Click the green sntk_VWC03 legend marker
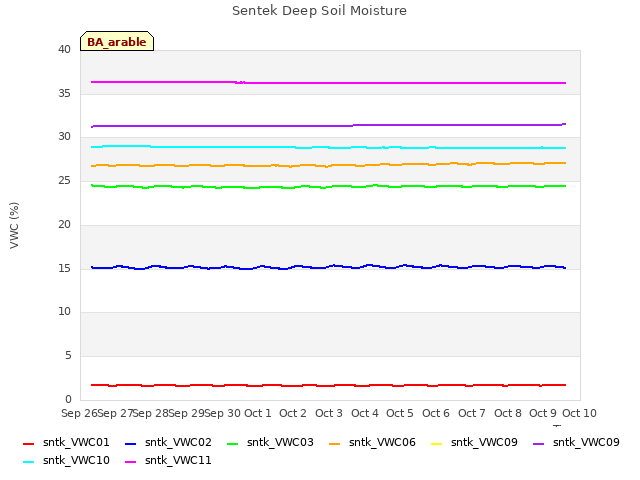 (232, 444)
